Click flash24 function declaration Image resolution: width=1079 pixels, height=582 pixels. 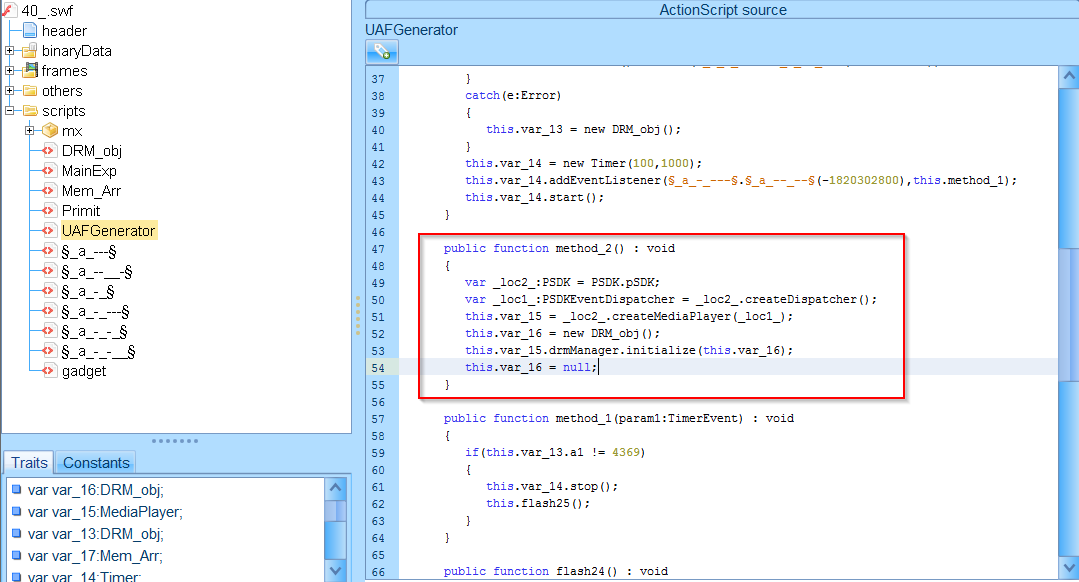[x=556, y=571]
